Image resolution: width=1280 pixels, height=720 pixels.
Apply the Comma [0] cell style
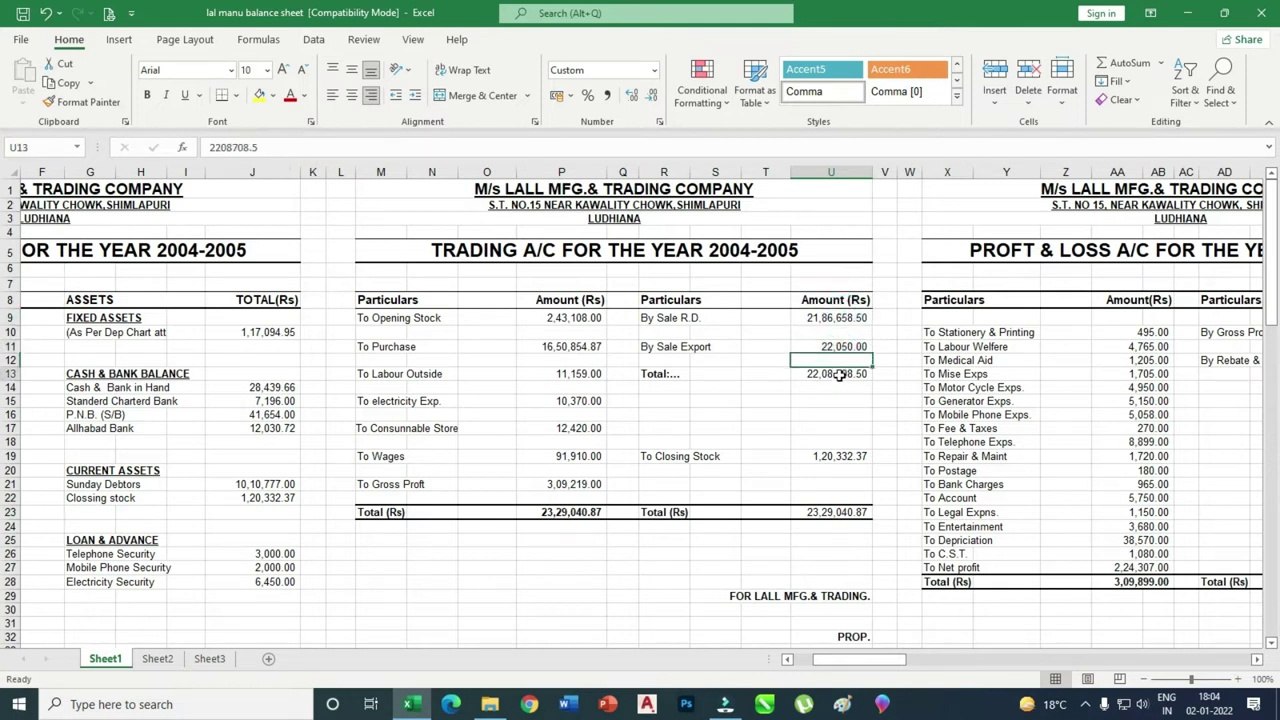pyautogui.click(x=907, y=91)
